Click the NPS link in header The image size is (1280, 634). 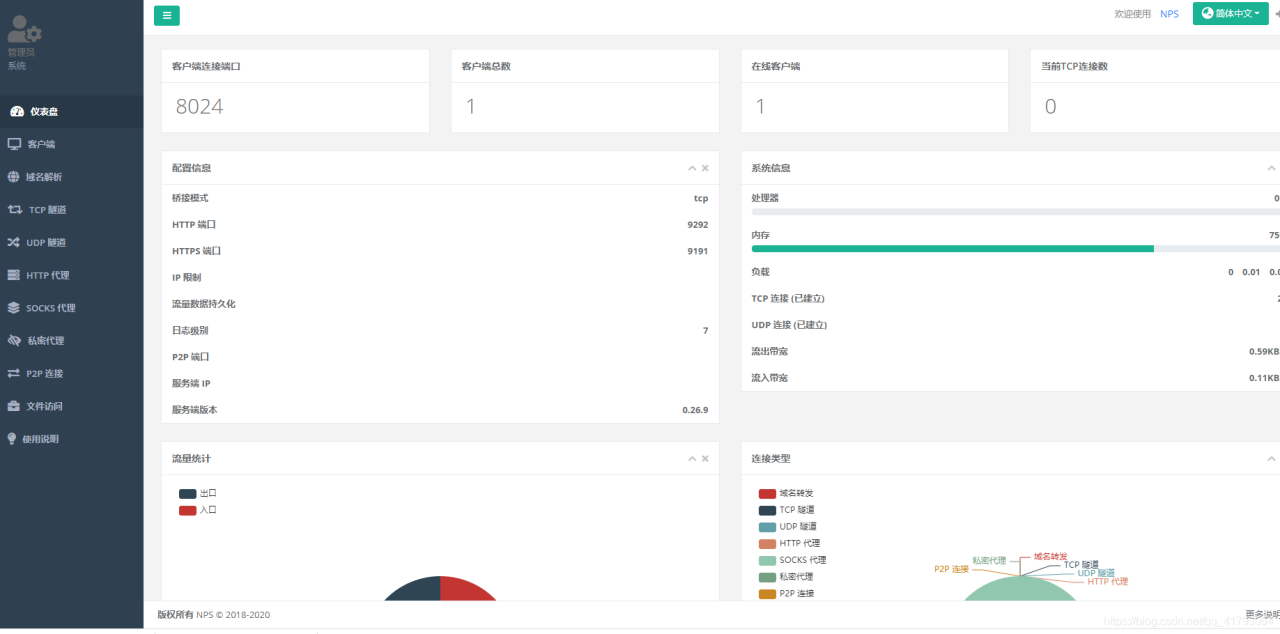[1169, 14]
